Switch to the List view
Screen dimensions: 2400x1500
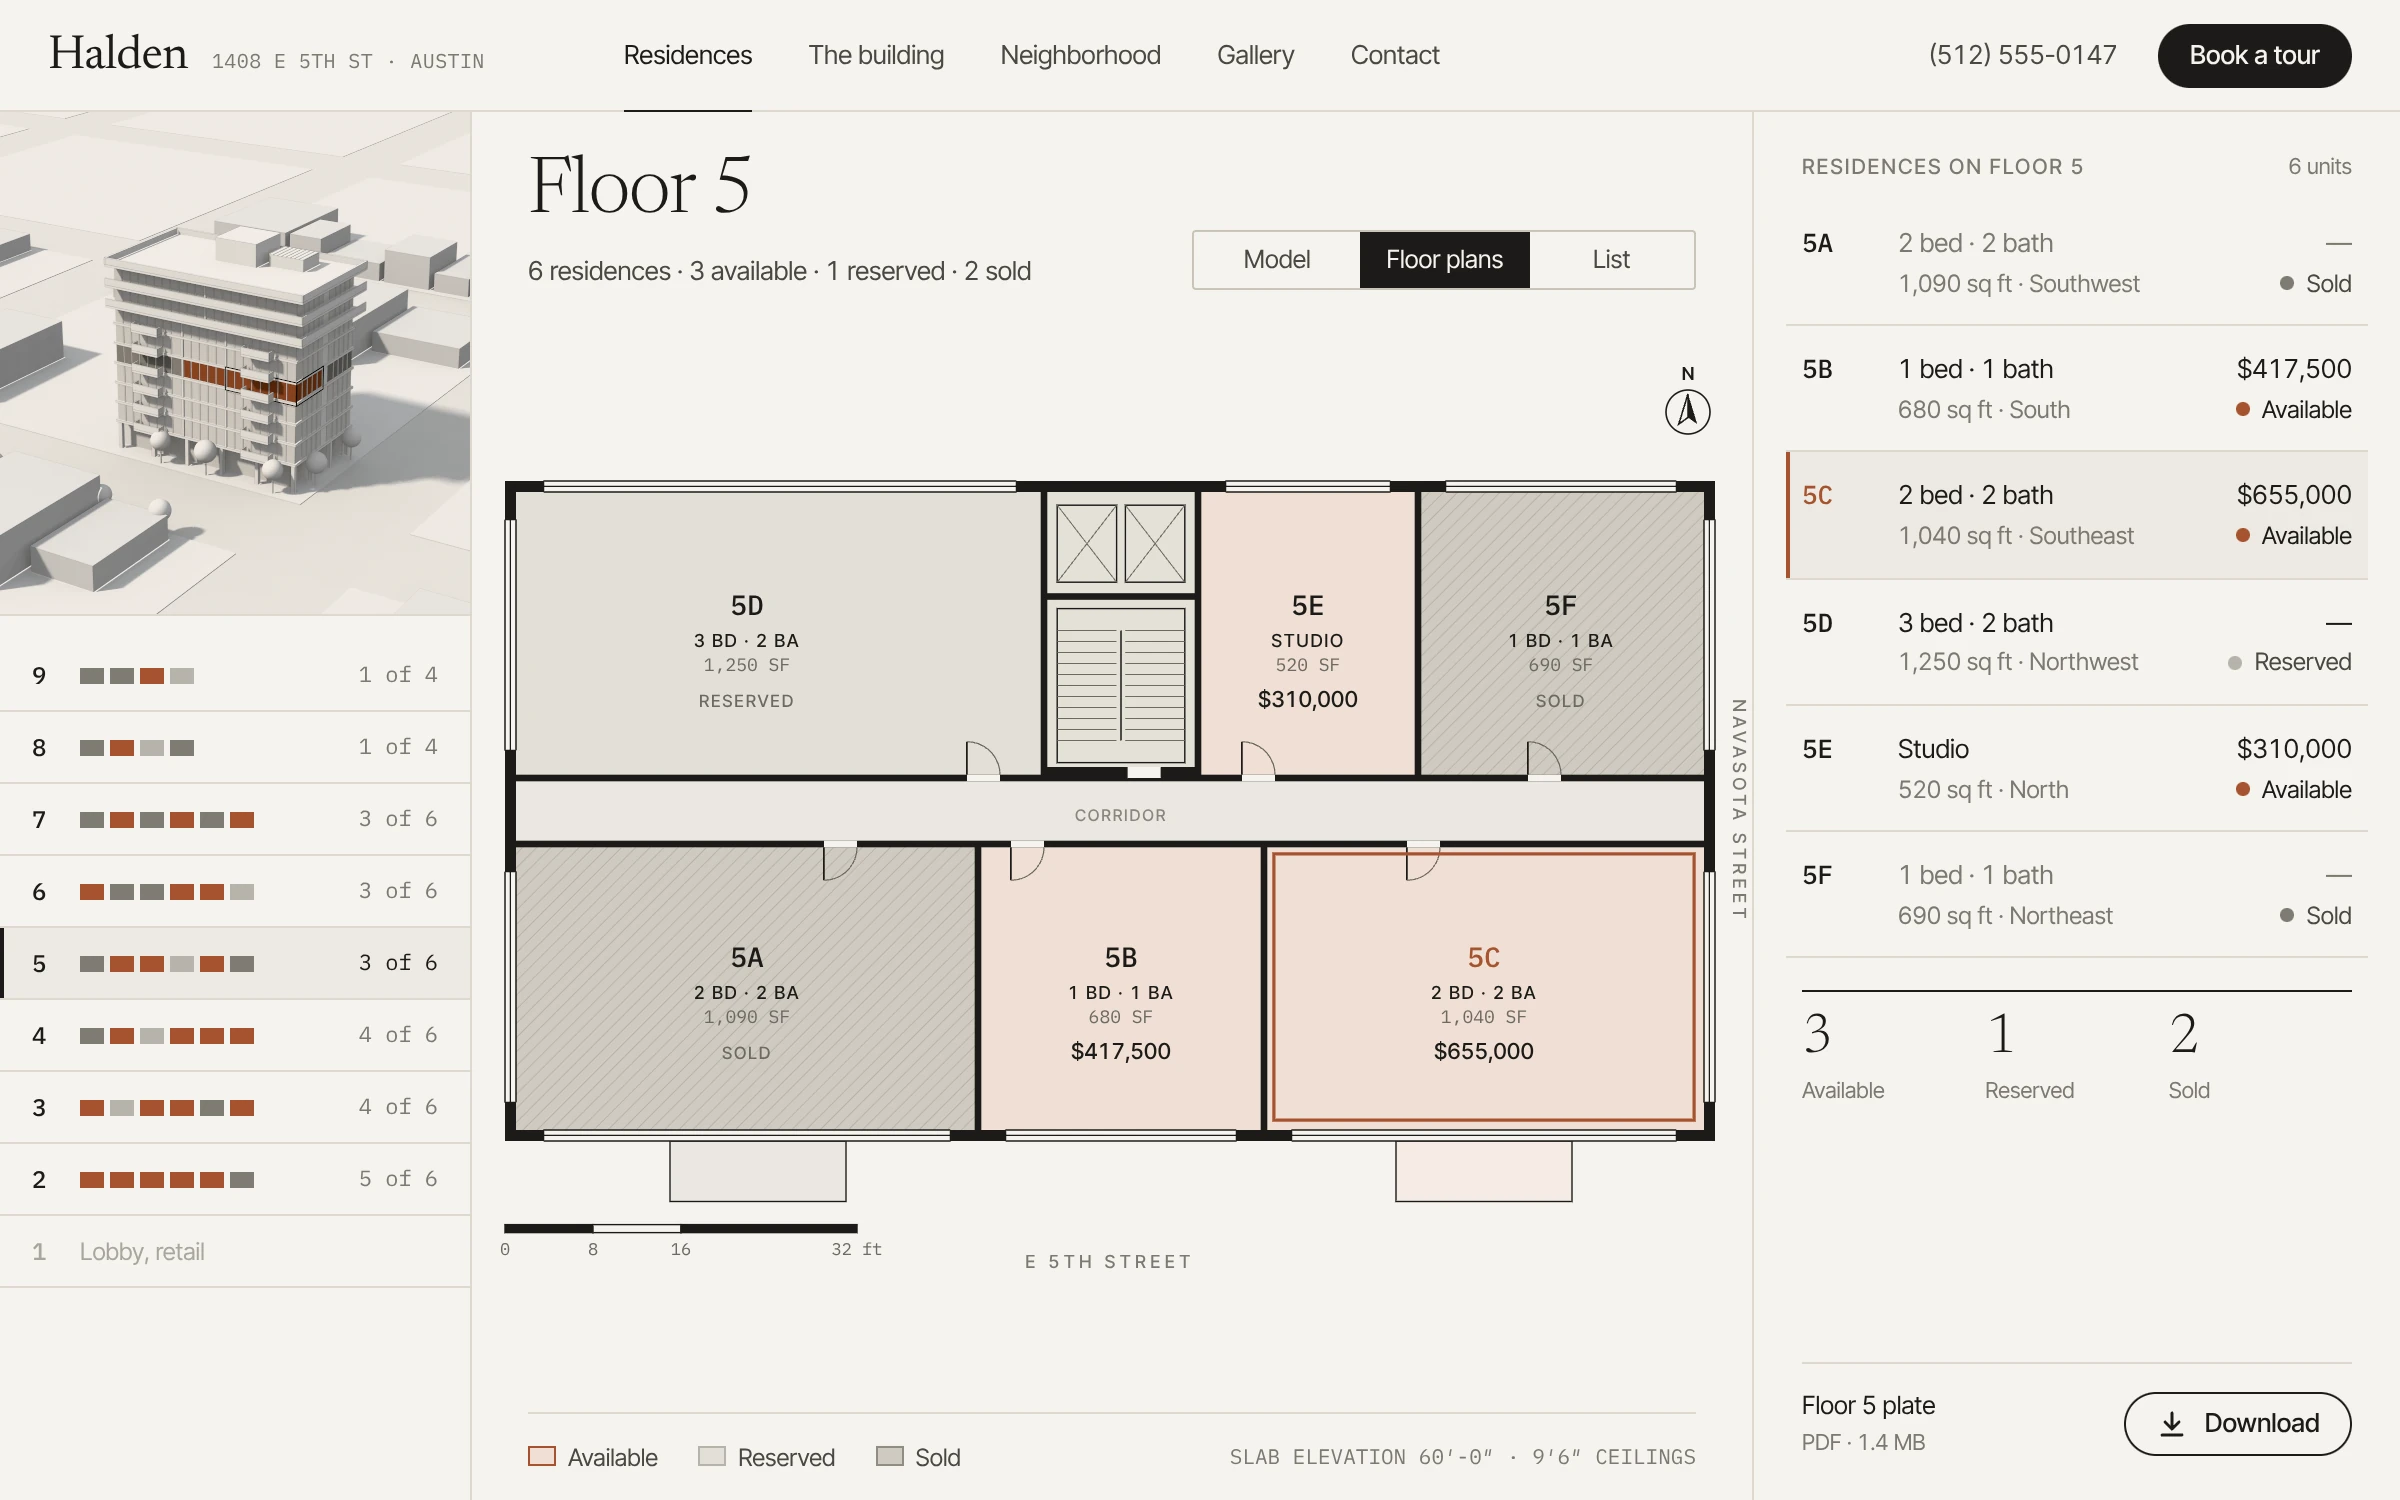(1611, 260)
